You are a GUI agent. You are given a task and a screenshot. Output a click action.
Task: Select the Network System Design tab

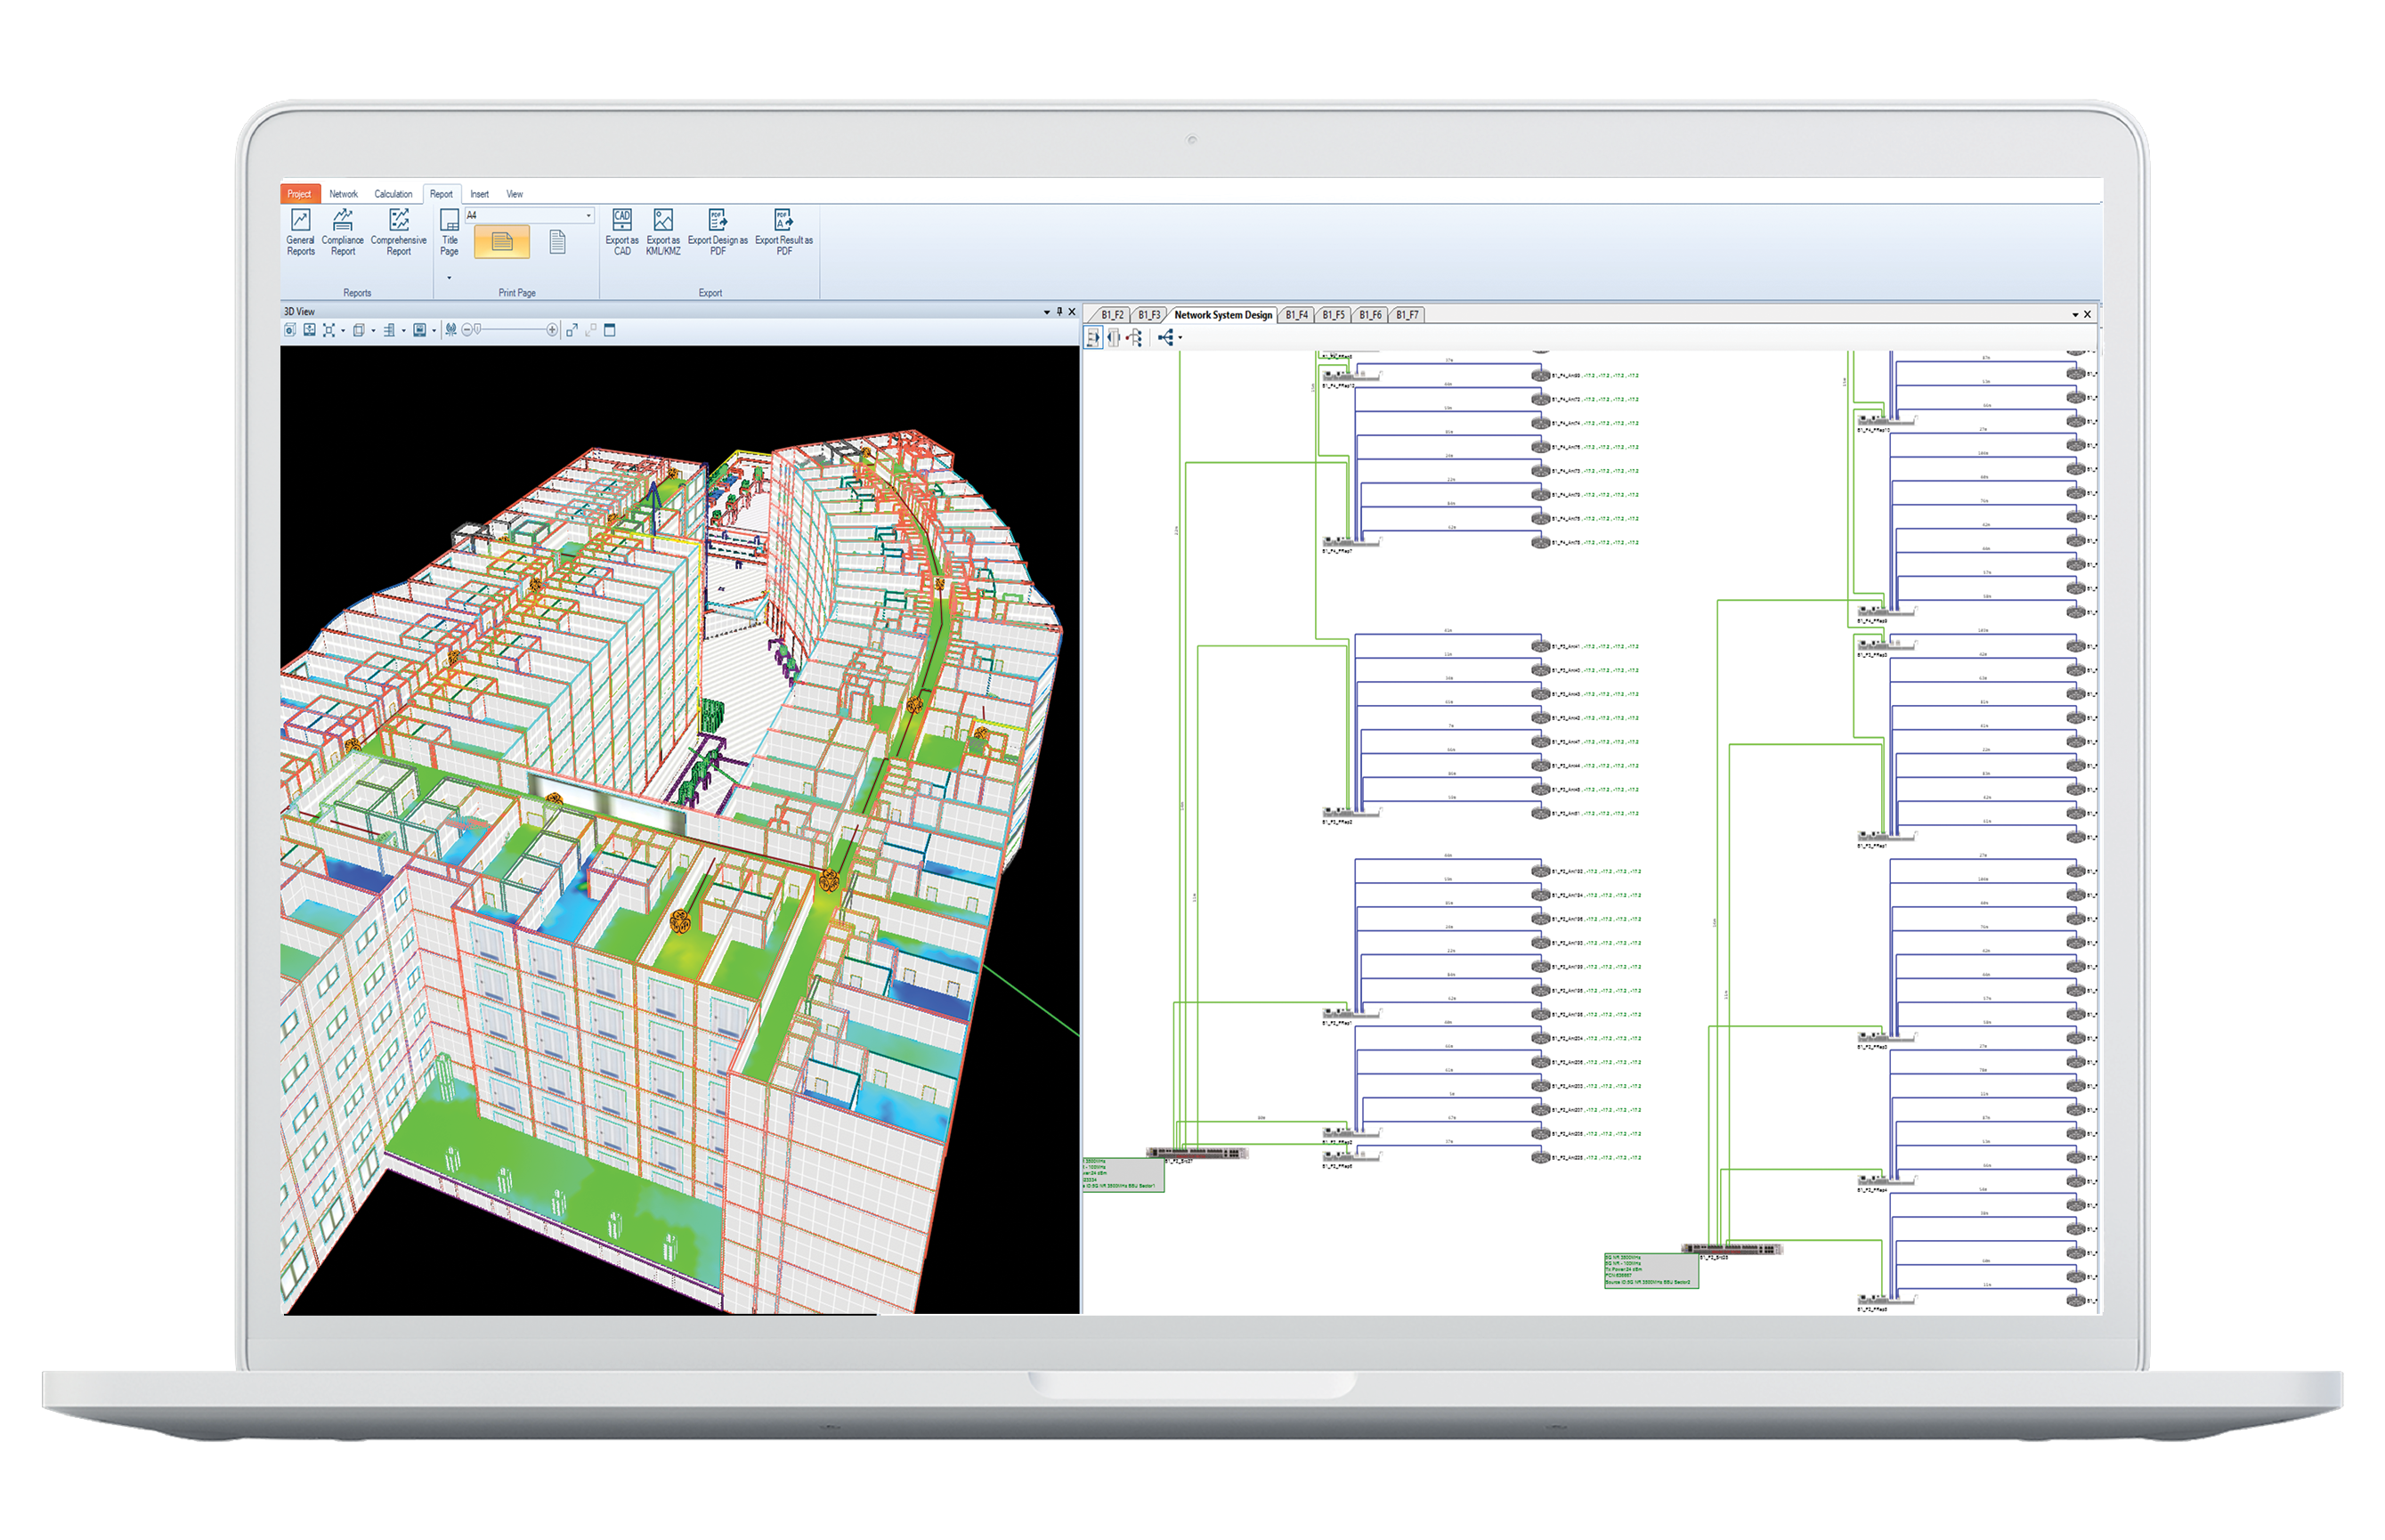click(x=1223, y=315)
